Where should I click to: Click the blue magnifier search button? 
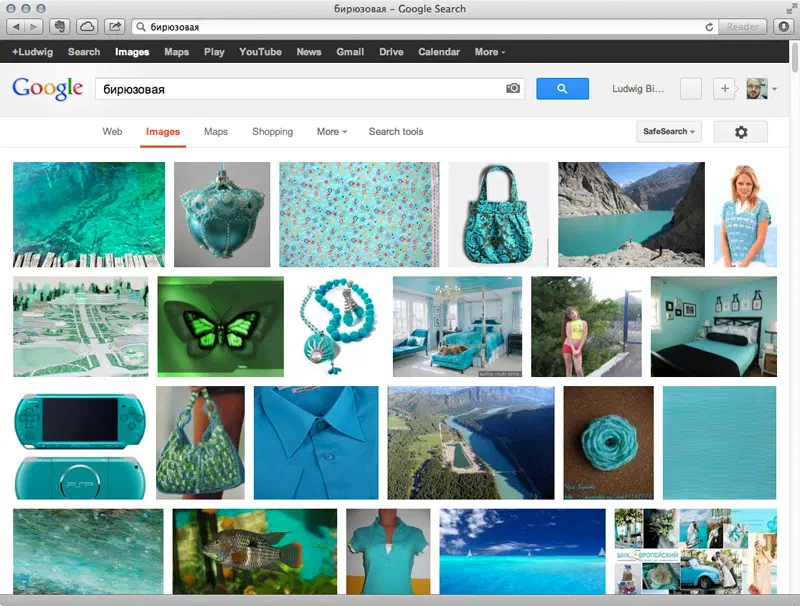tap(562, 89)
